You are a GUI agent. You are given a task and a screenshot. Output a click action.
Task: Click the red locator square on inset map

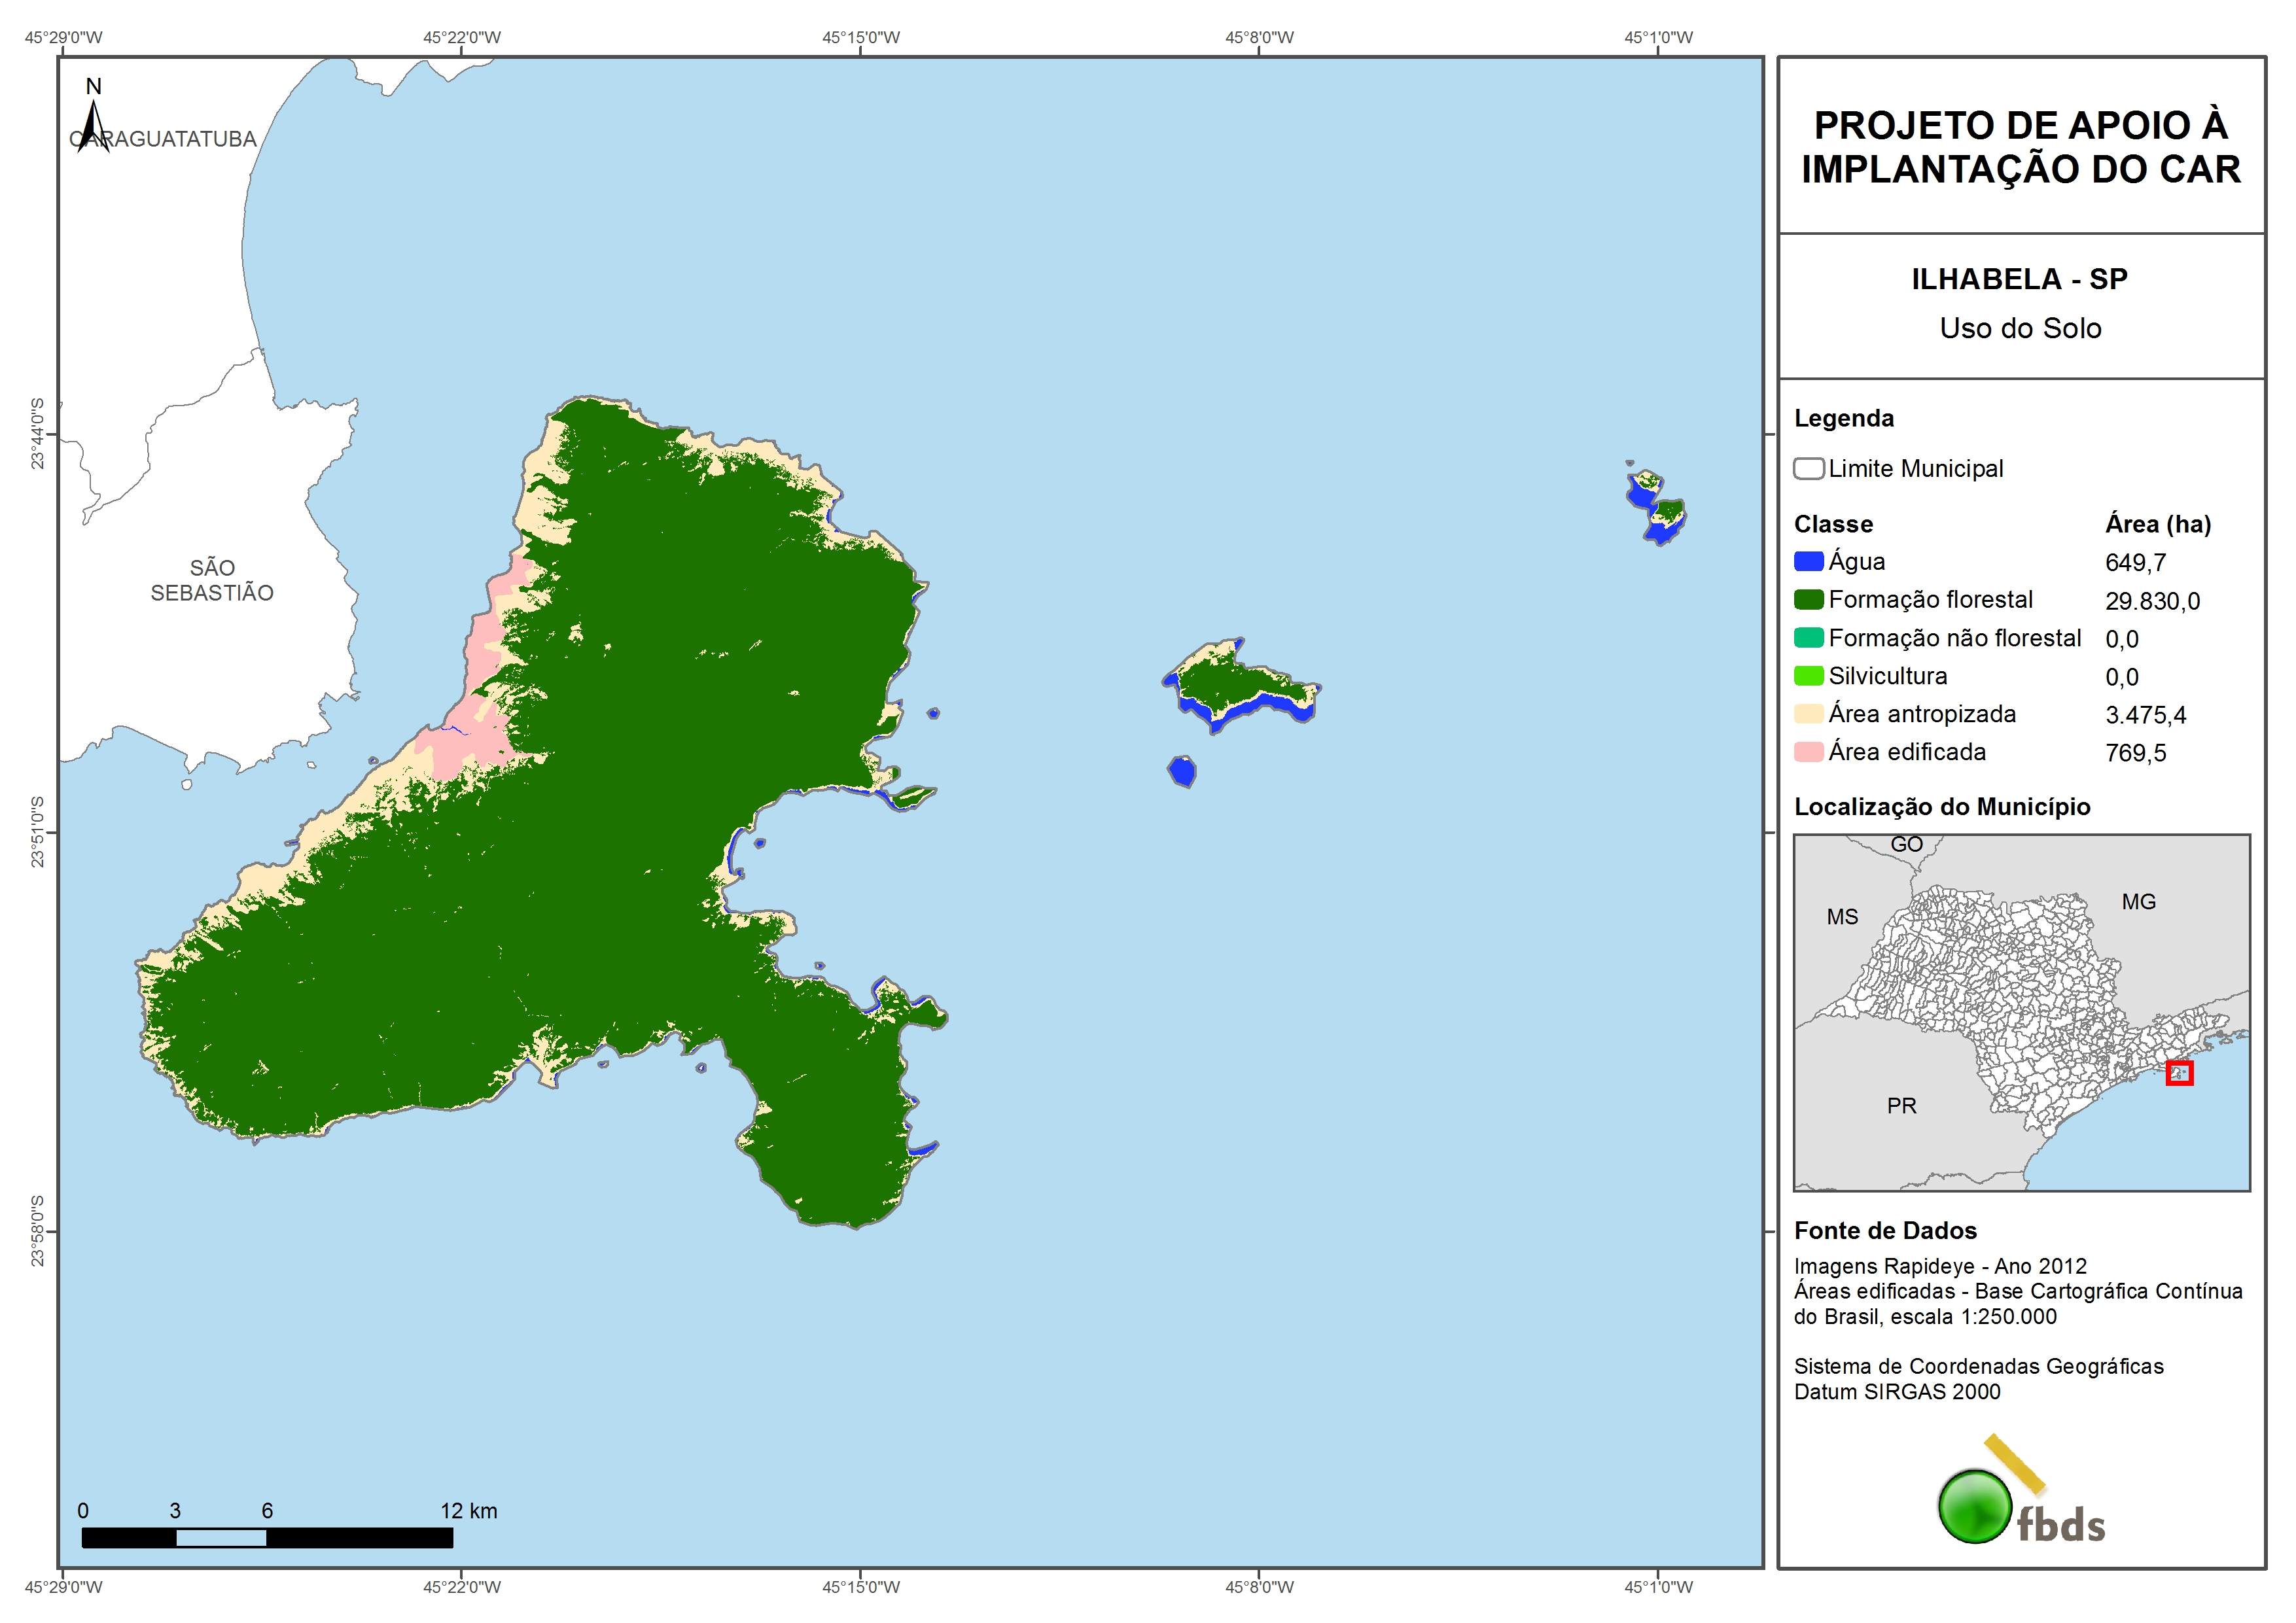tap(2179, 1073)
